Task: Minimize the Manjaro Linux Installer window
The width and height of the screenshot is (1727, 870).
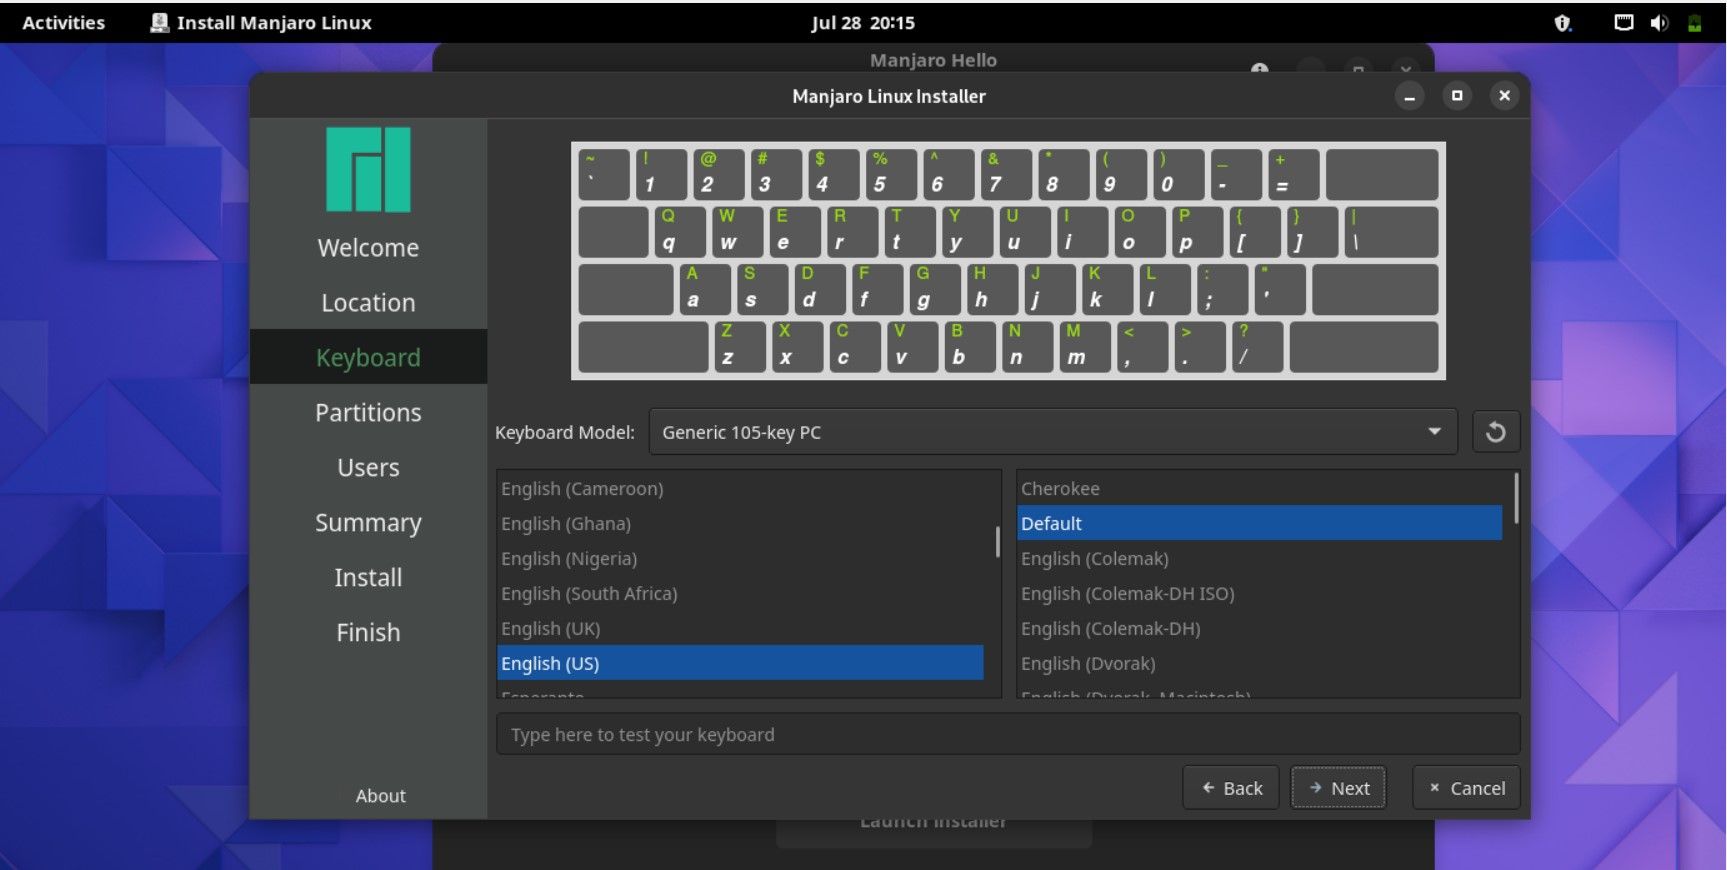Action: click(1409, 96)
